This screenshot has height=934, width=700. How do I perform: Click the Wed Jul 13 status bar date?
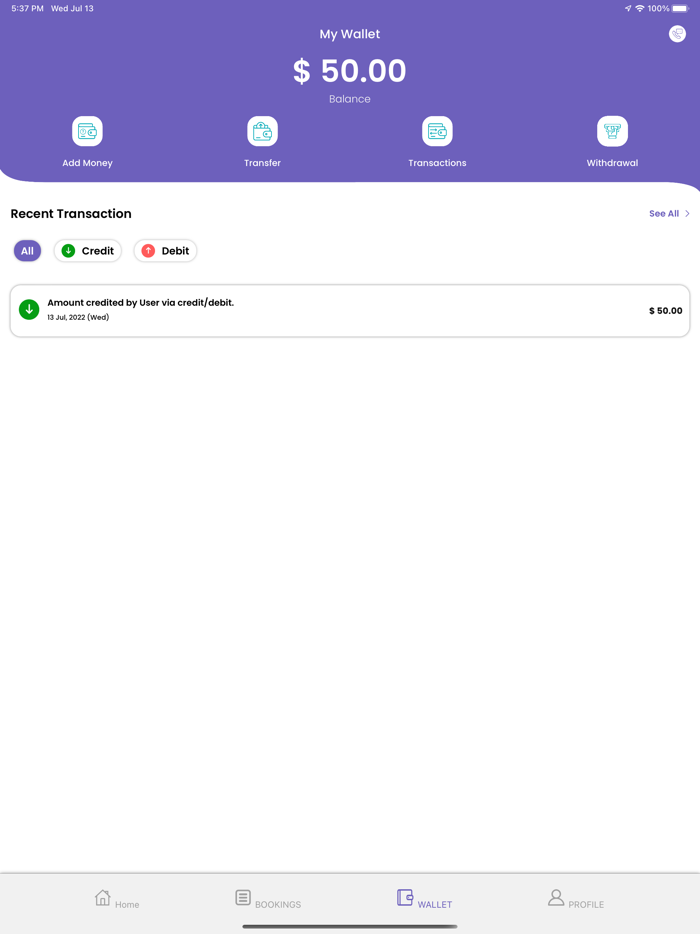click(72, 8)
